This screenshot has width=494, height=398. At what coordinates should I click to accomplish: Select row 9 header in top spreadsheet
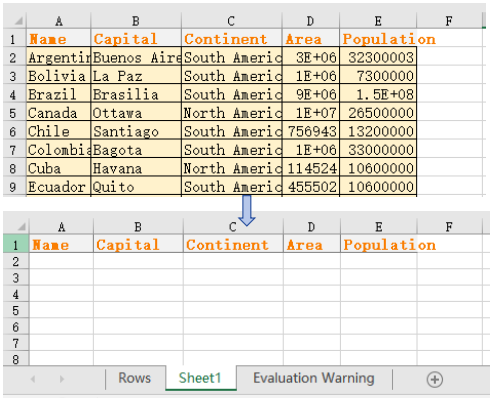[15, 186]
